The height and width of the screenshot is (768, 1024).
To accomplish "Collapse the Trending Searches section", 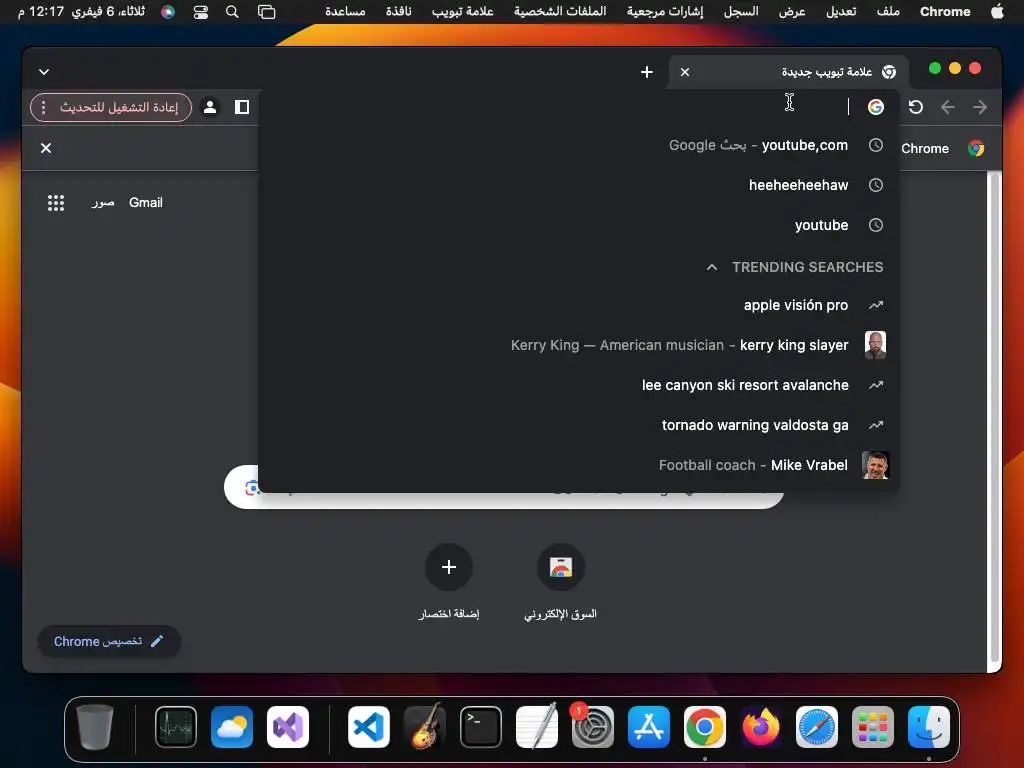I will (x=712, y=267).
